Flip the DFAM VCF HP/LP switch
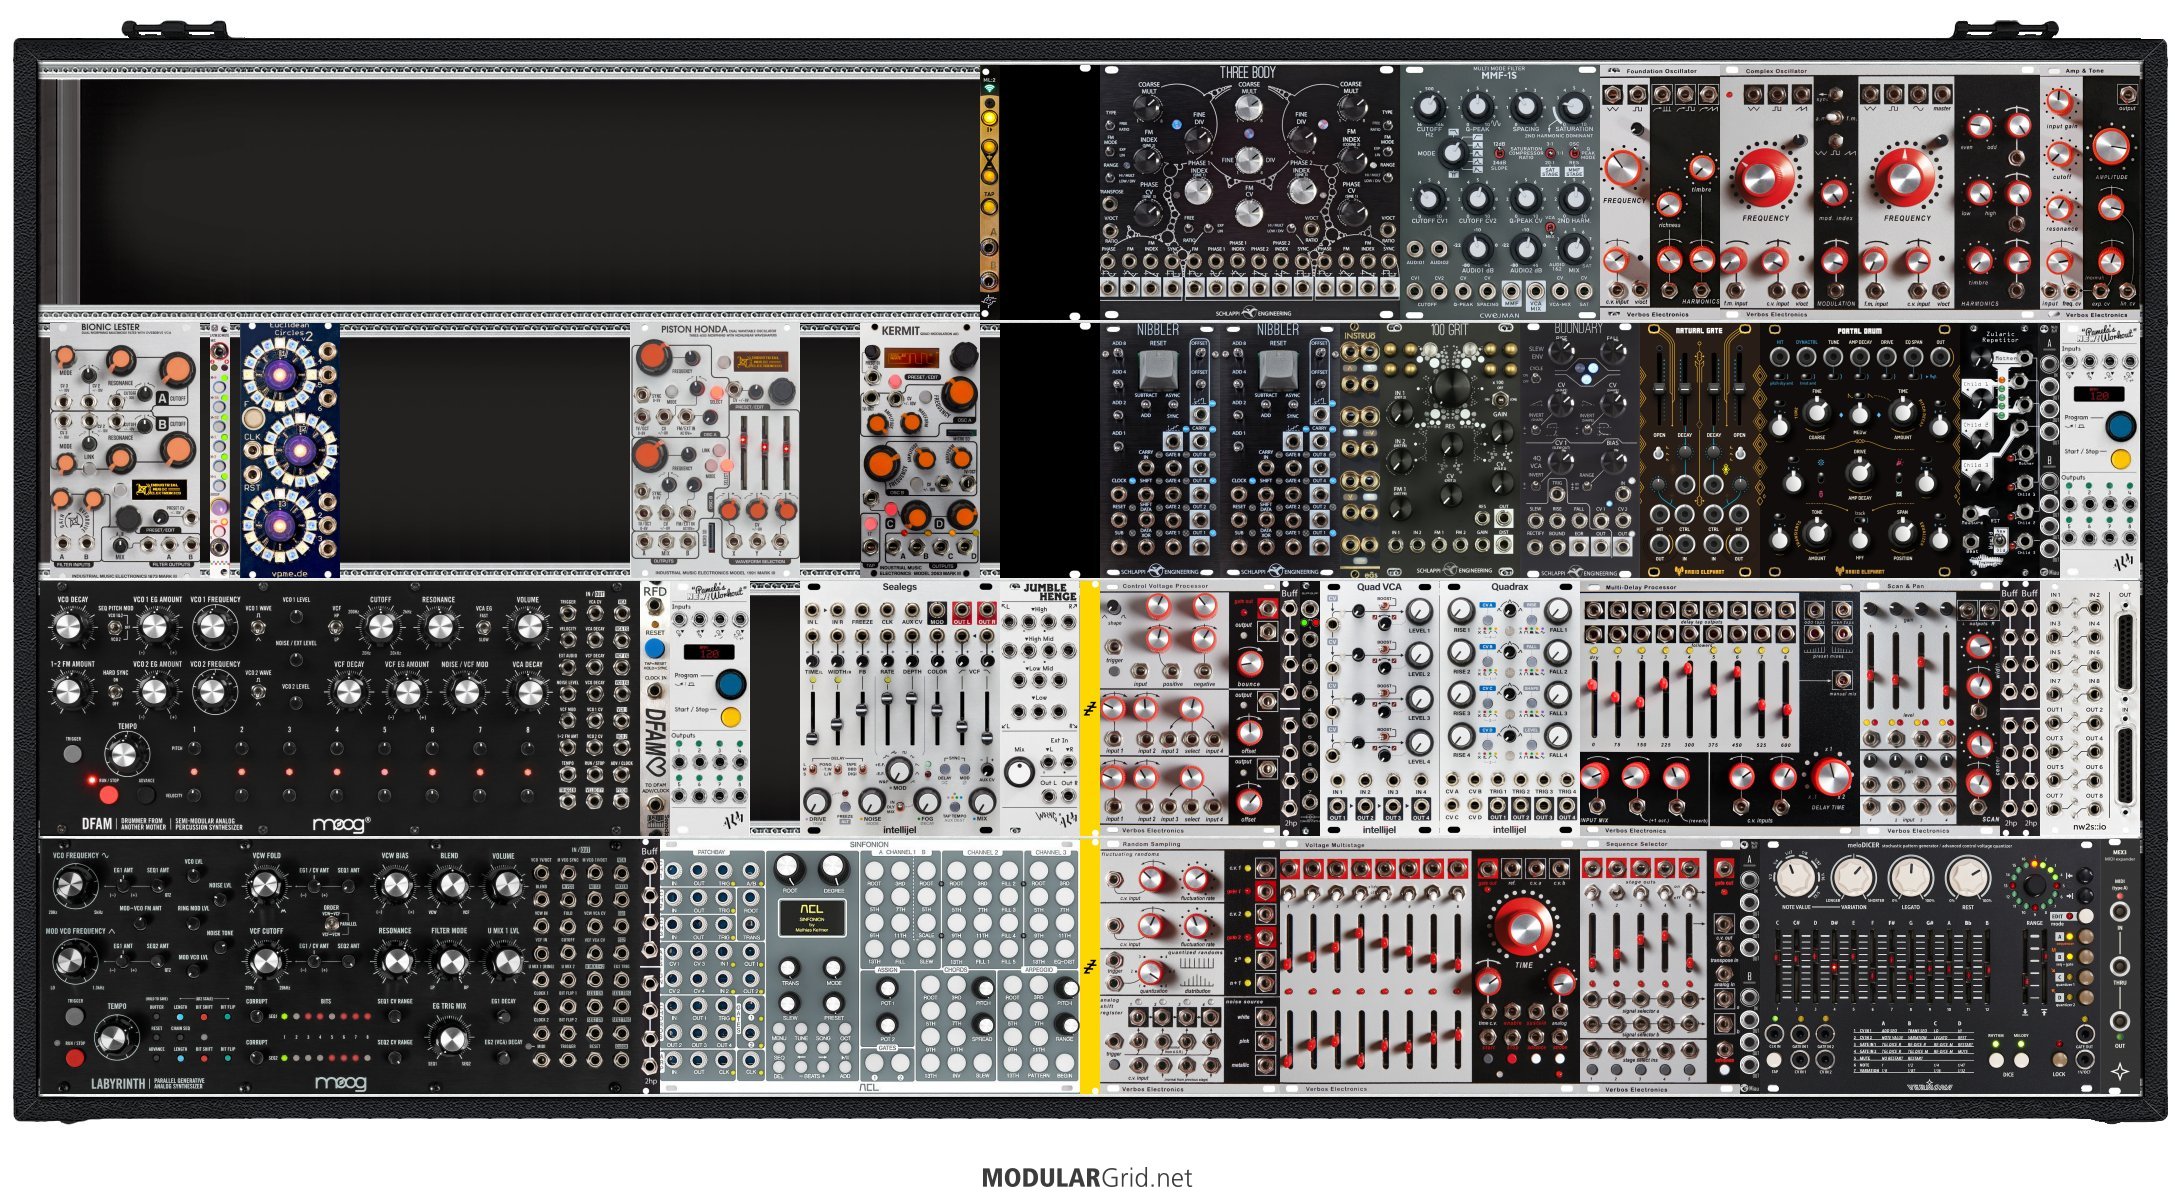The image size is (2175, 1199). 336,627
